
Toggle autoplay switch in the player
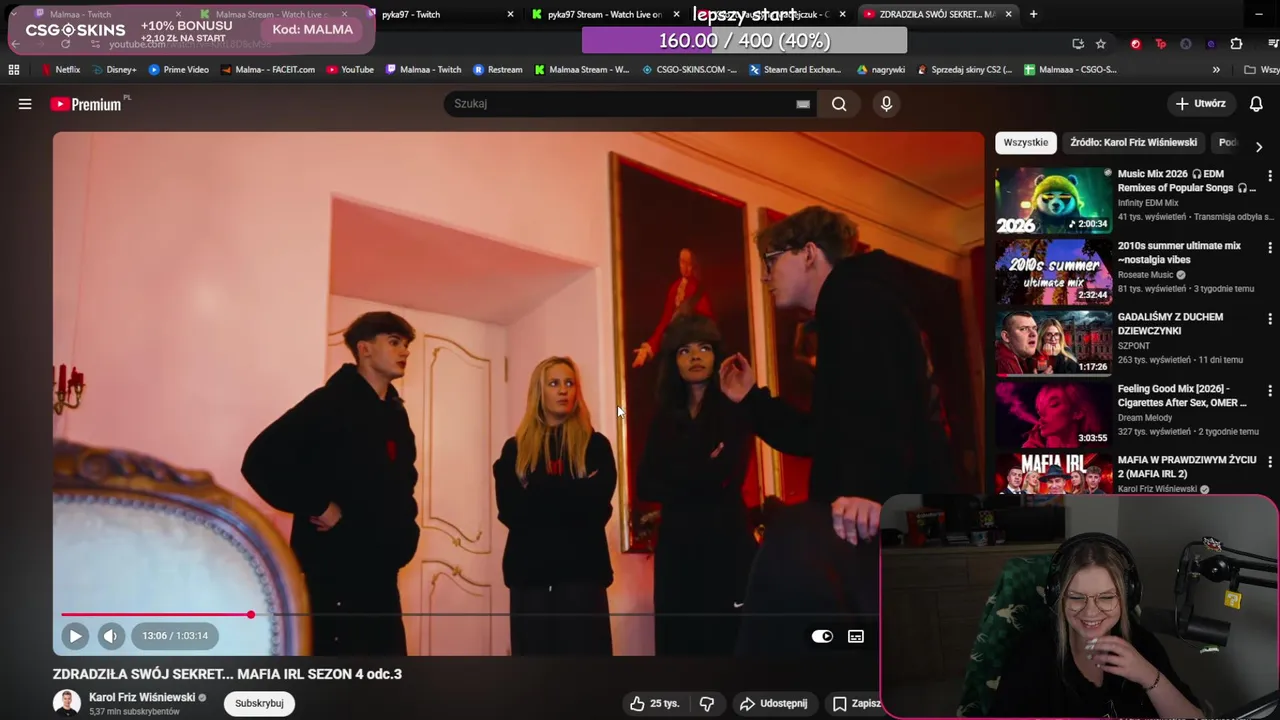[822, 636]
